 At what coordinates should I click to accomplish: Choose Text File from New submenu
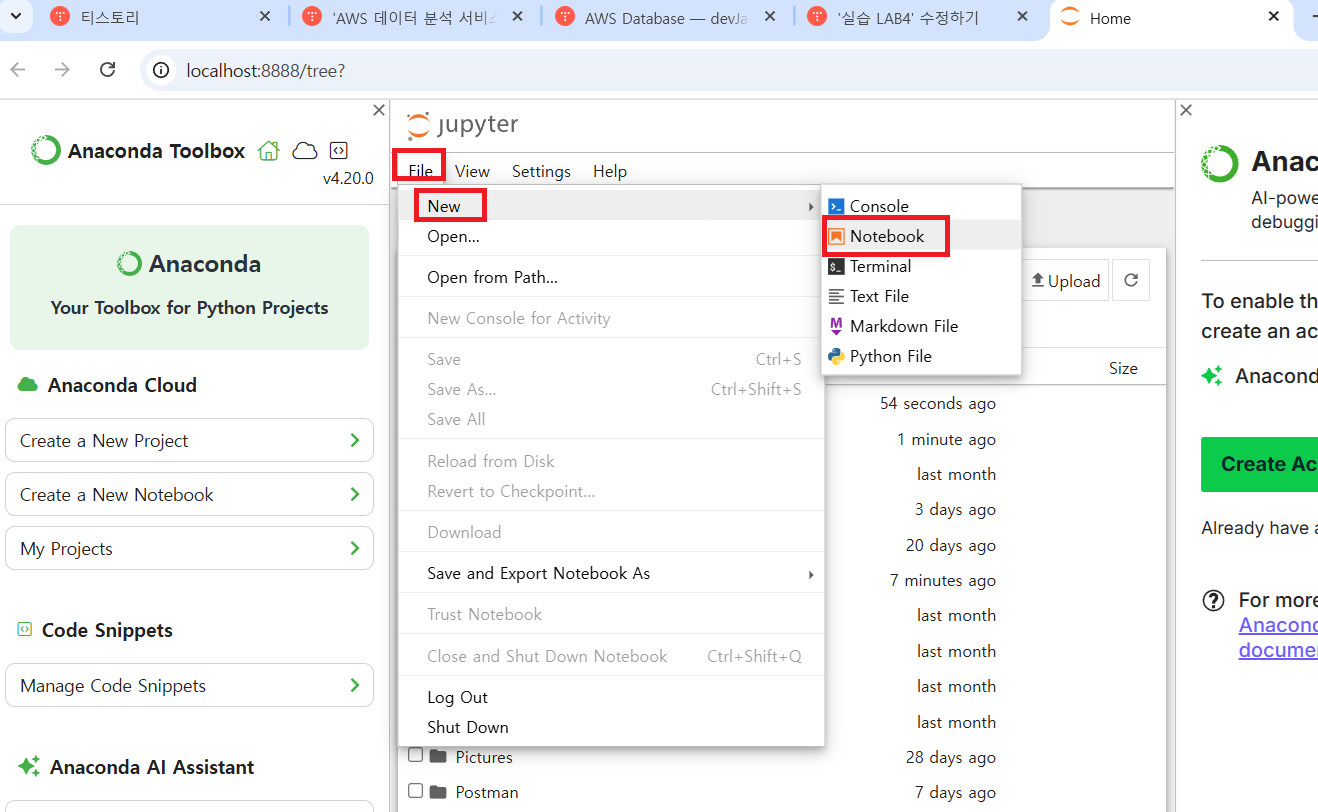click(921, 296)
